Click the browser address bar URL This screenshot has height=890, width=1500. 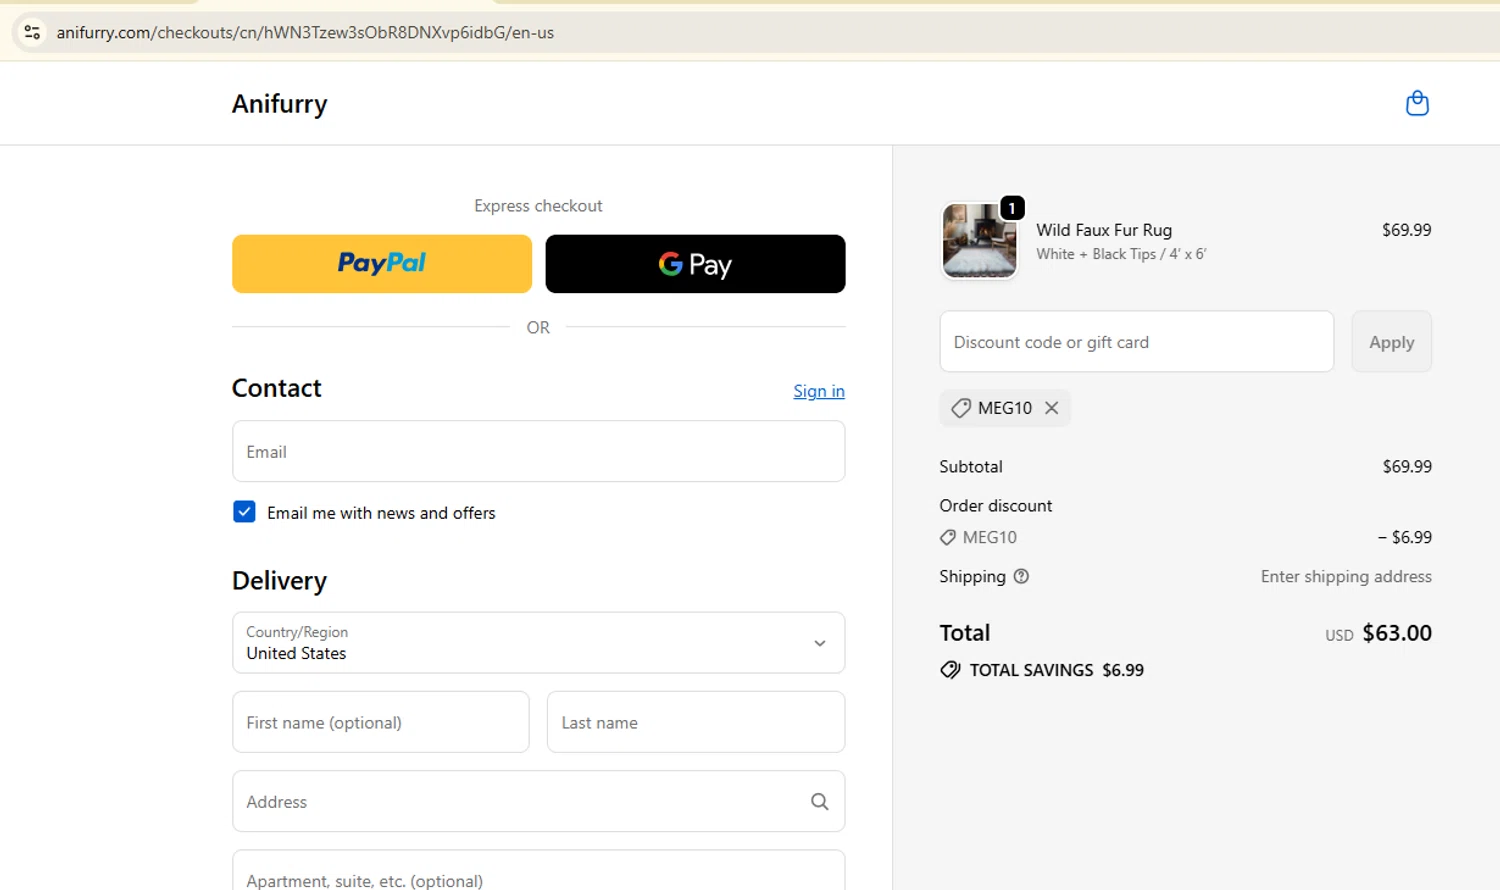coord(305,32)
